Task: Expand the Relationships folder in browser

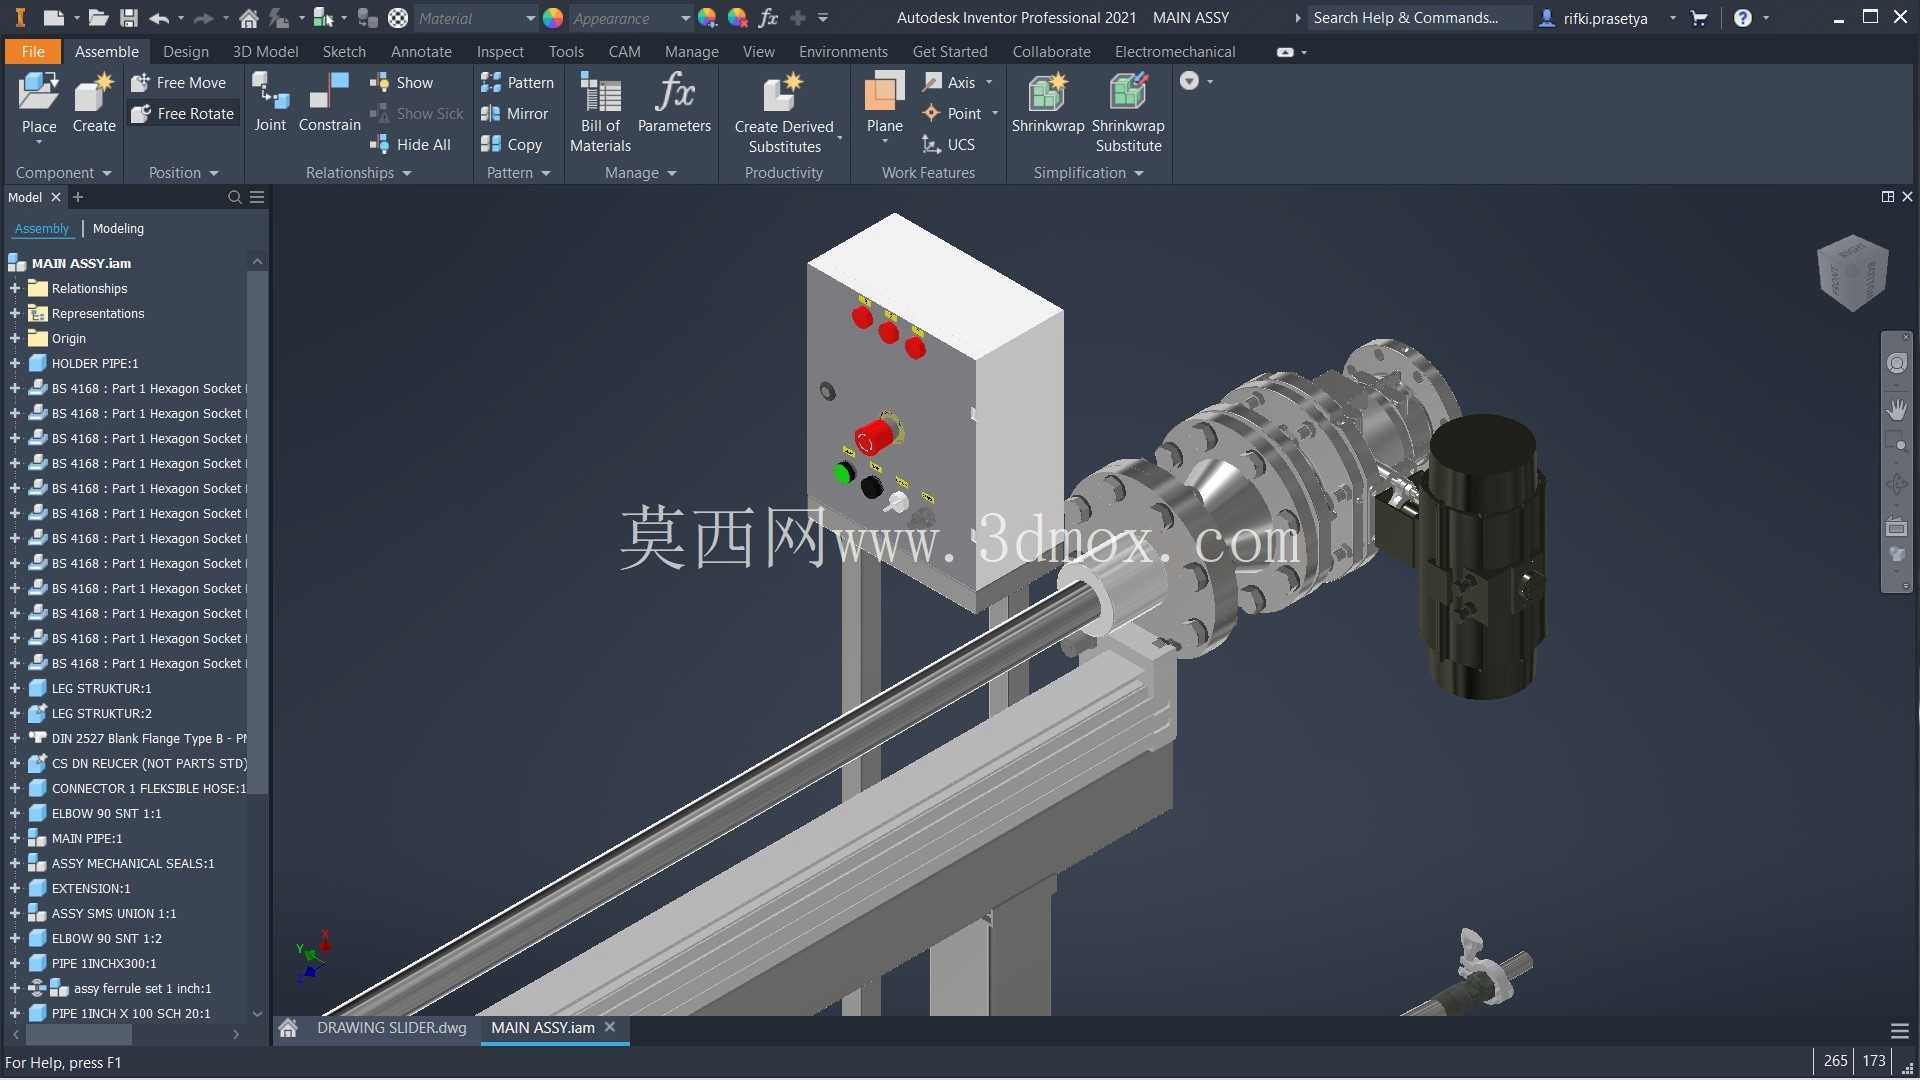Action: pyautogui.click(x=15, y=289)
